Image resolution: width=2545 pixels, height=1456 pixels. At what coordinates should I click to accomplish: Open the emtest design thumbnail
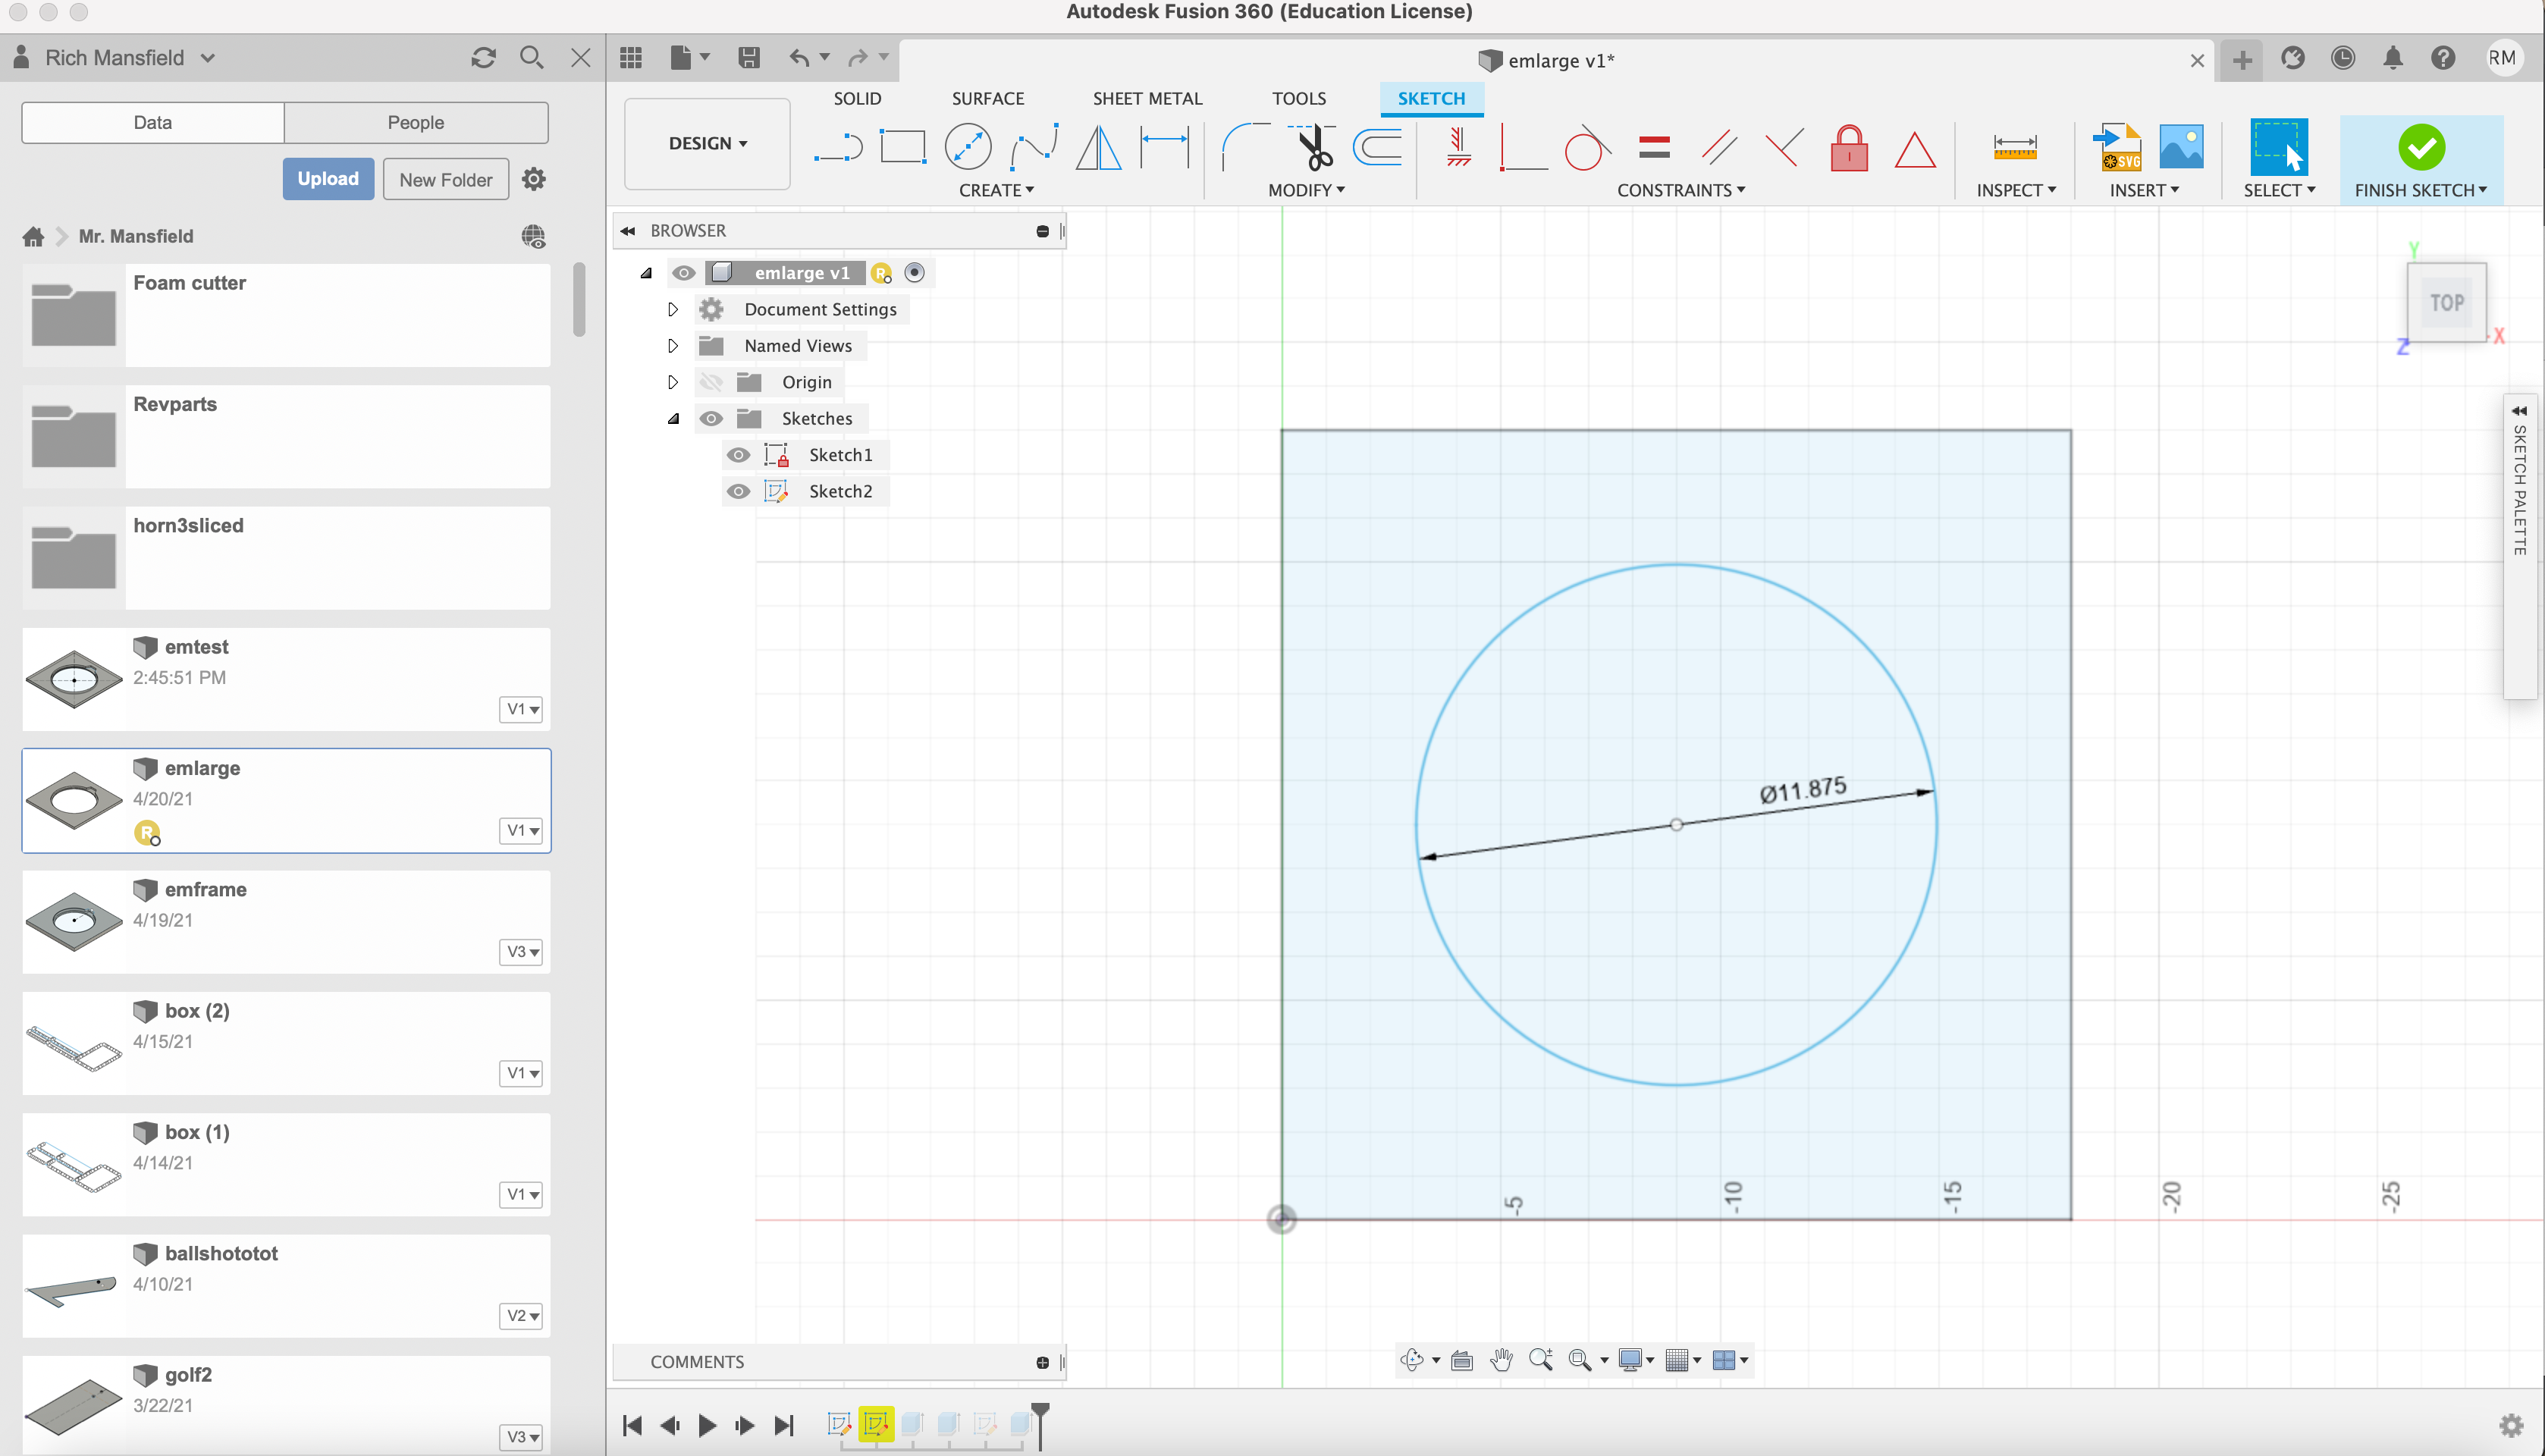click(x=74, y=680)
